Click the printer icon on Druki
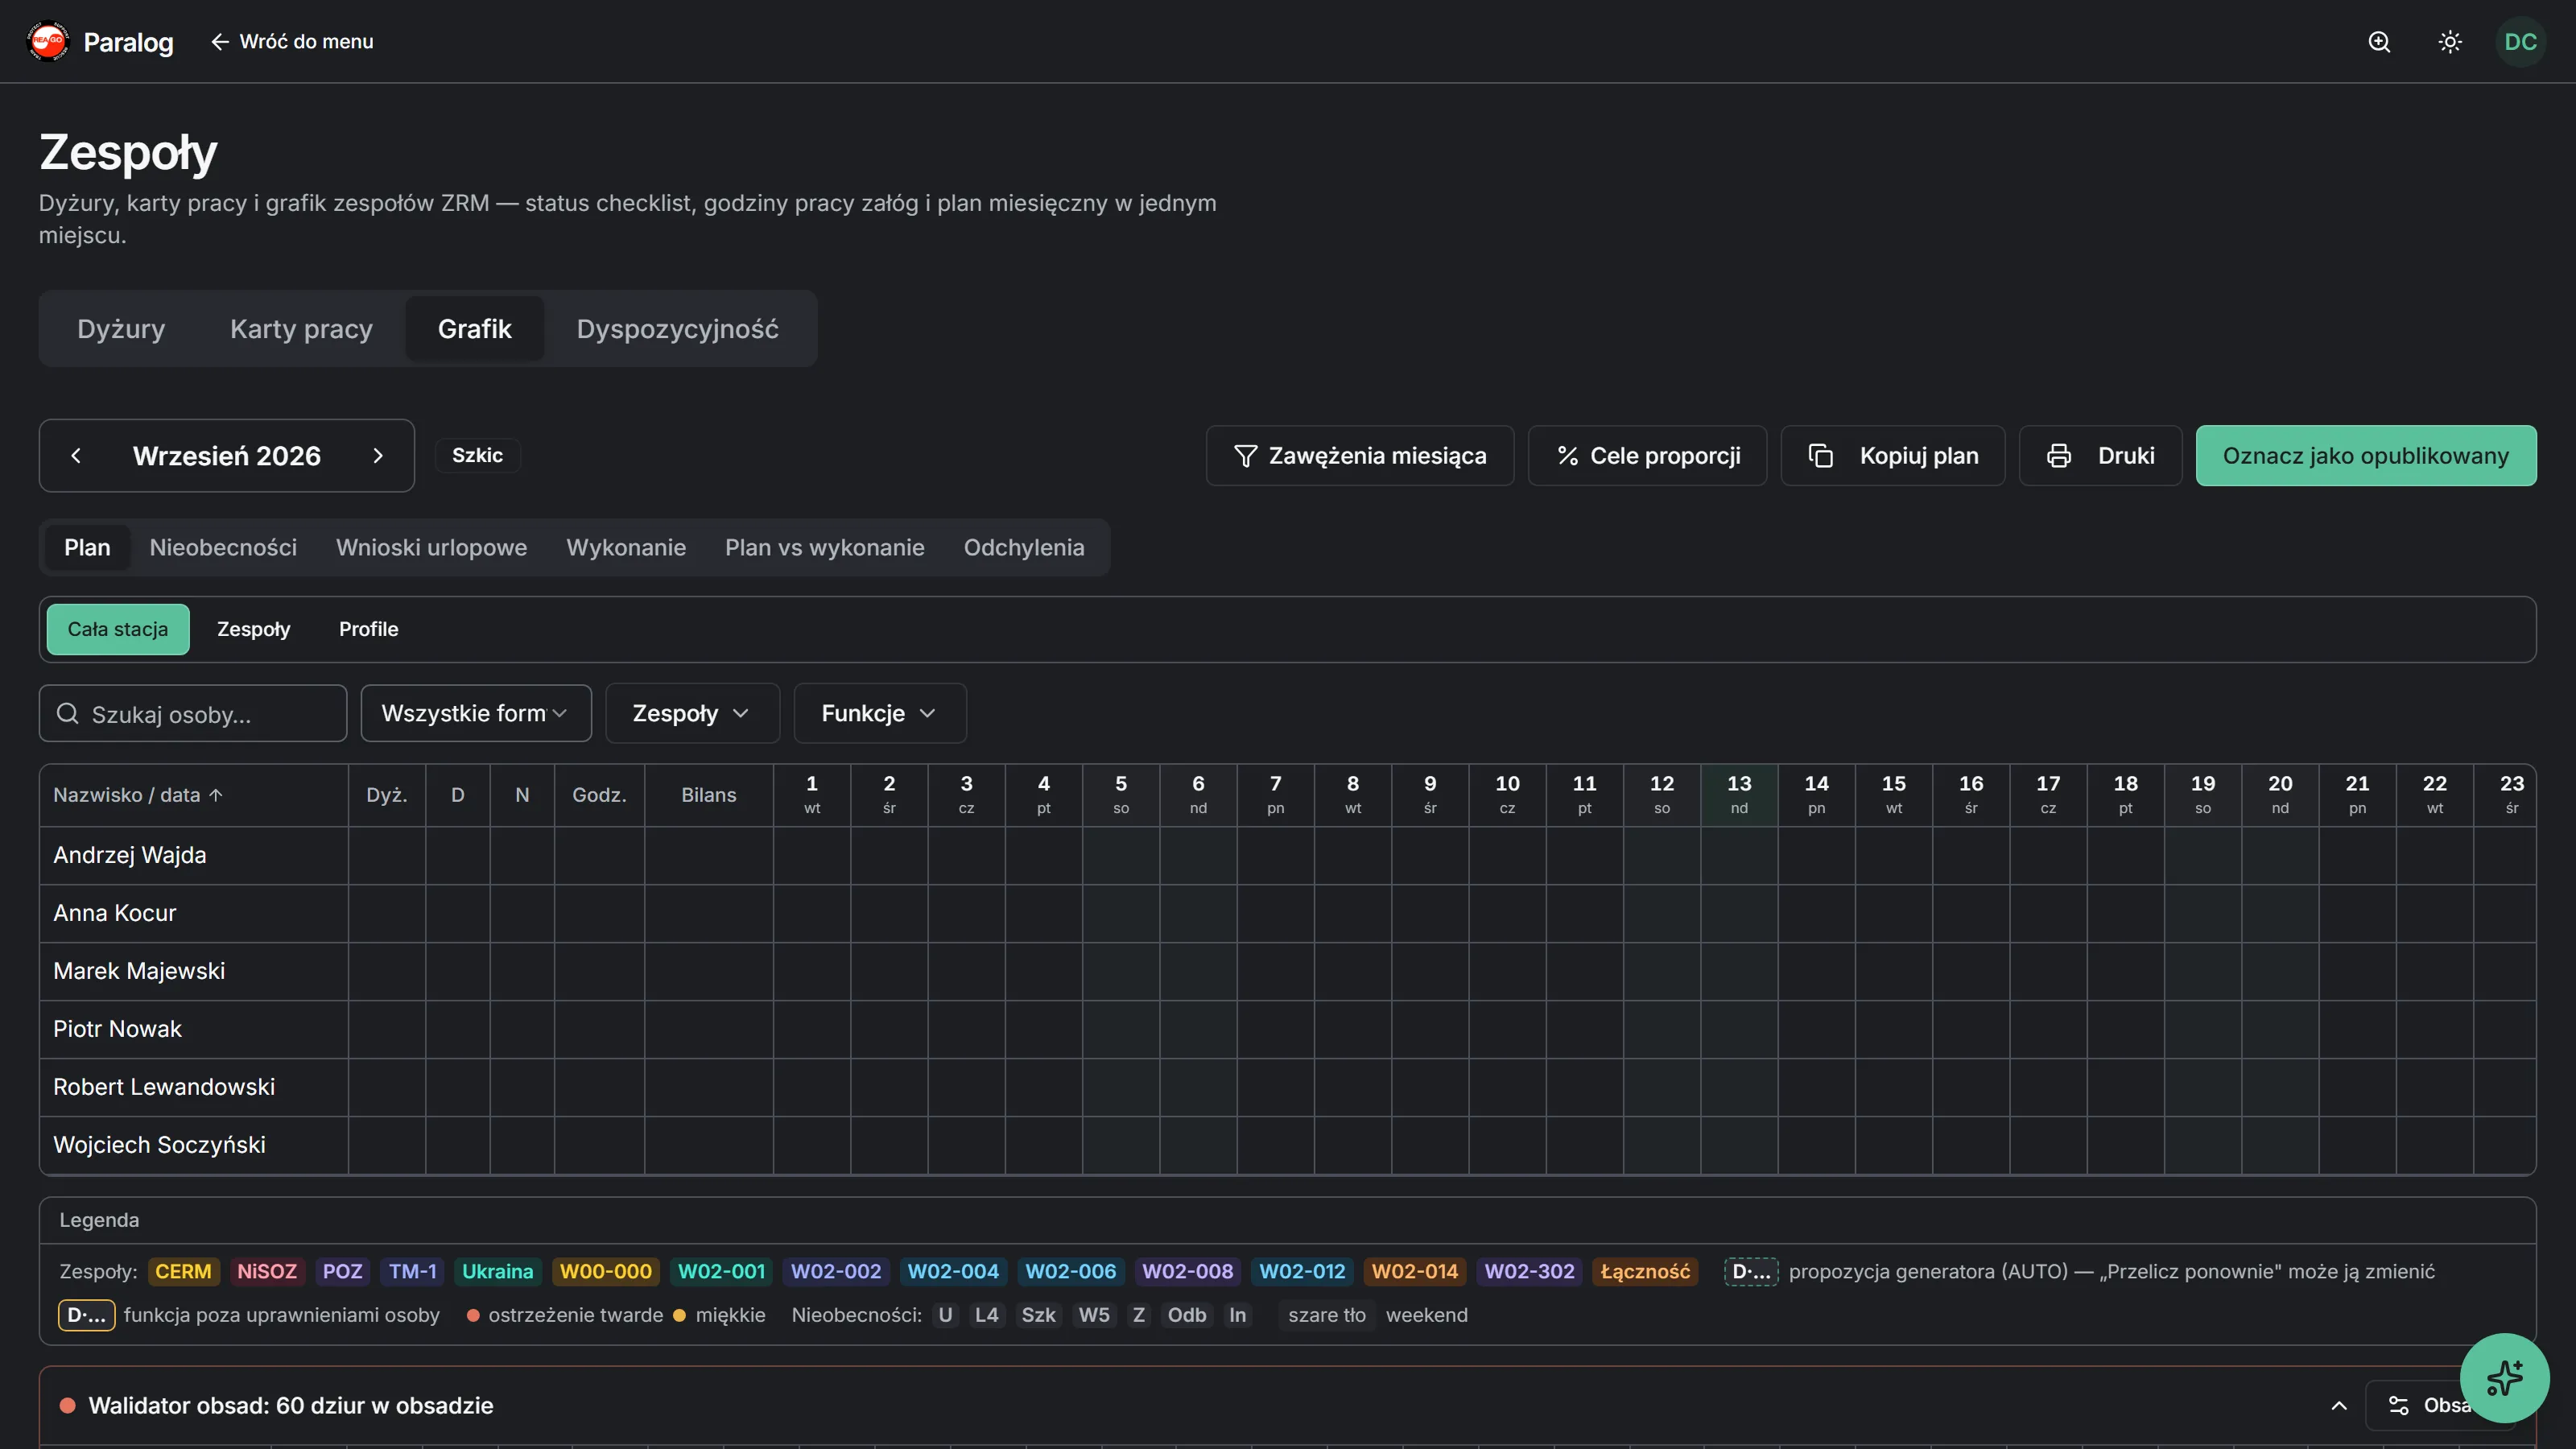The height and width of the screenshot is (1449, 2576). point(2059,456)
